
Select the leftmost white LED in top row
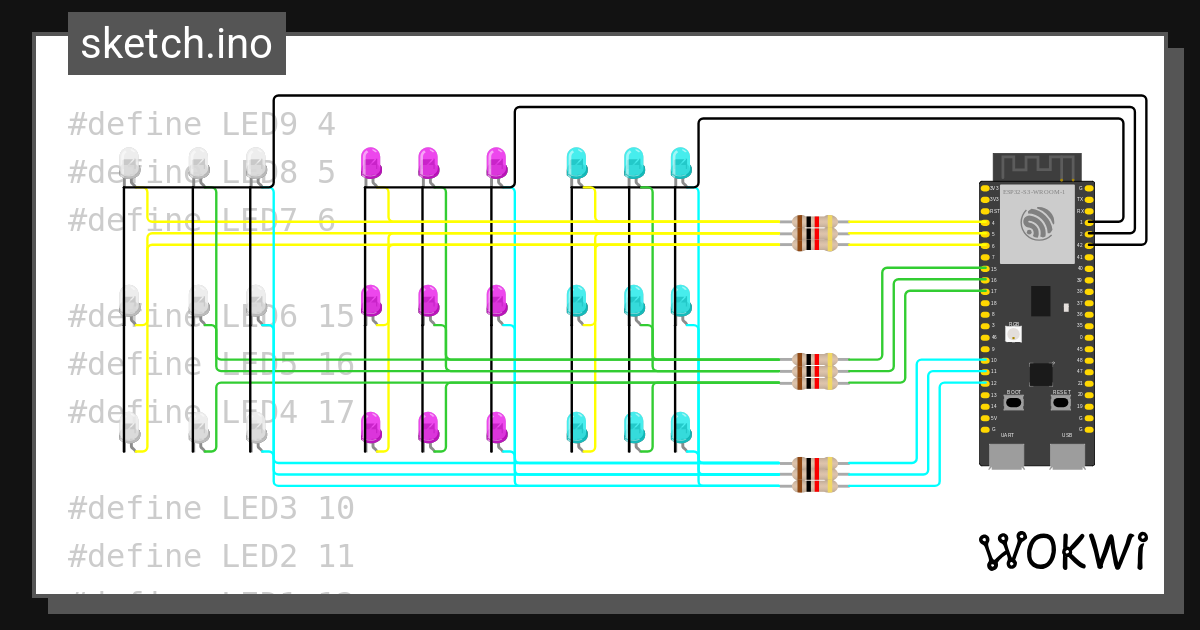tap(130, 163)
